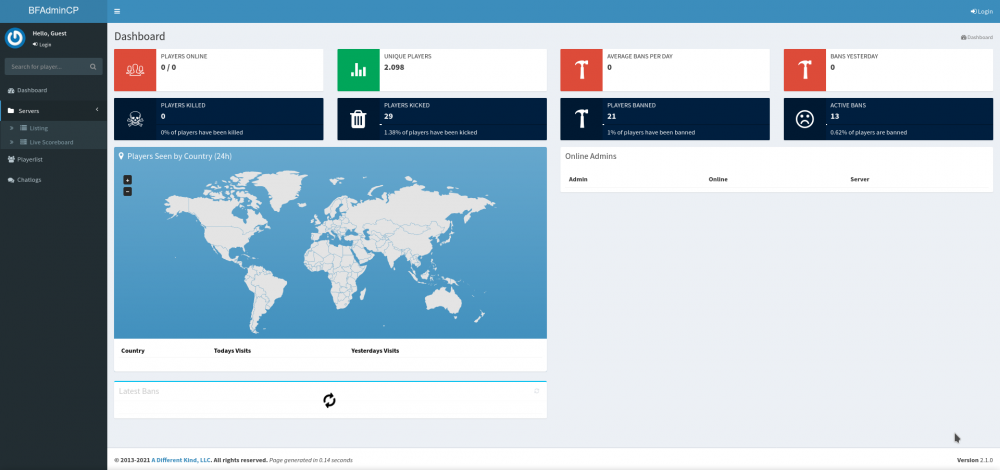Click the sad face Active Bans icon
Screen dimensions: 1000x470
(804, 119)
